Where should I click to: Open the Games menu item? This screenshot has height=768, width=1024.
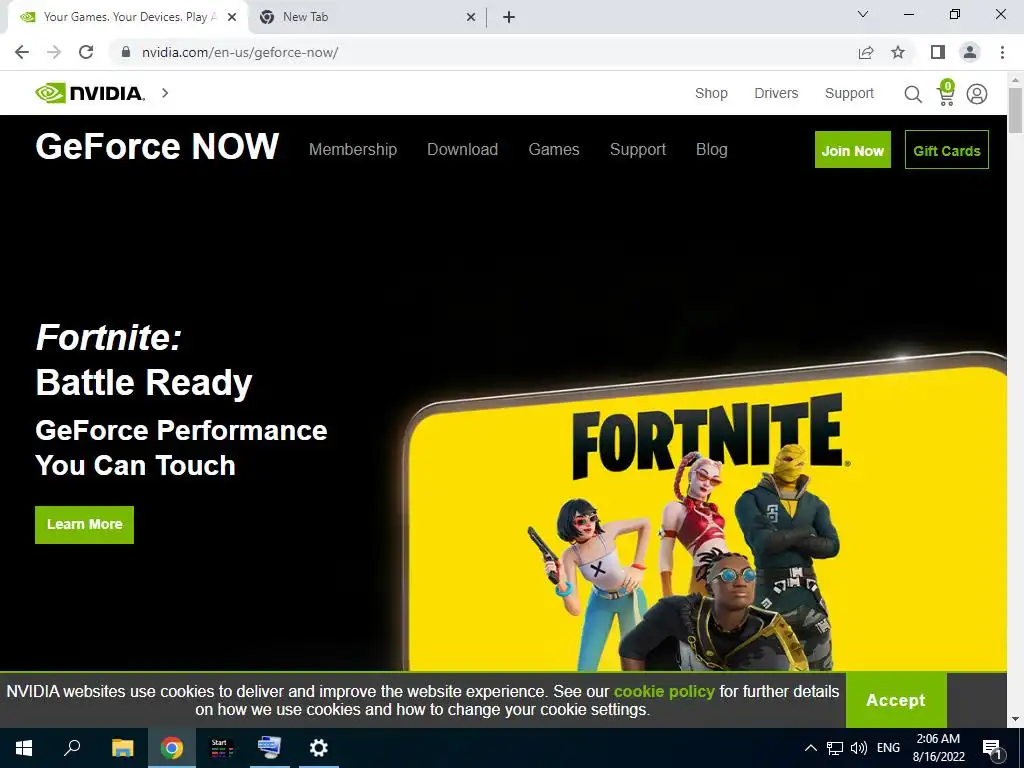(554, 150)
